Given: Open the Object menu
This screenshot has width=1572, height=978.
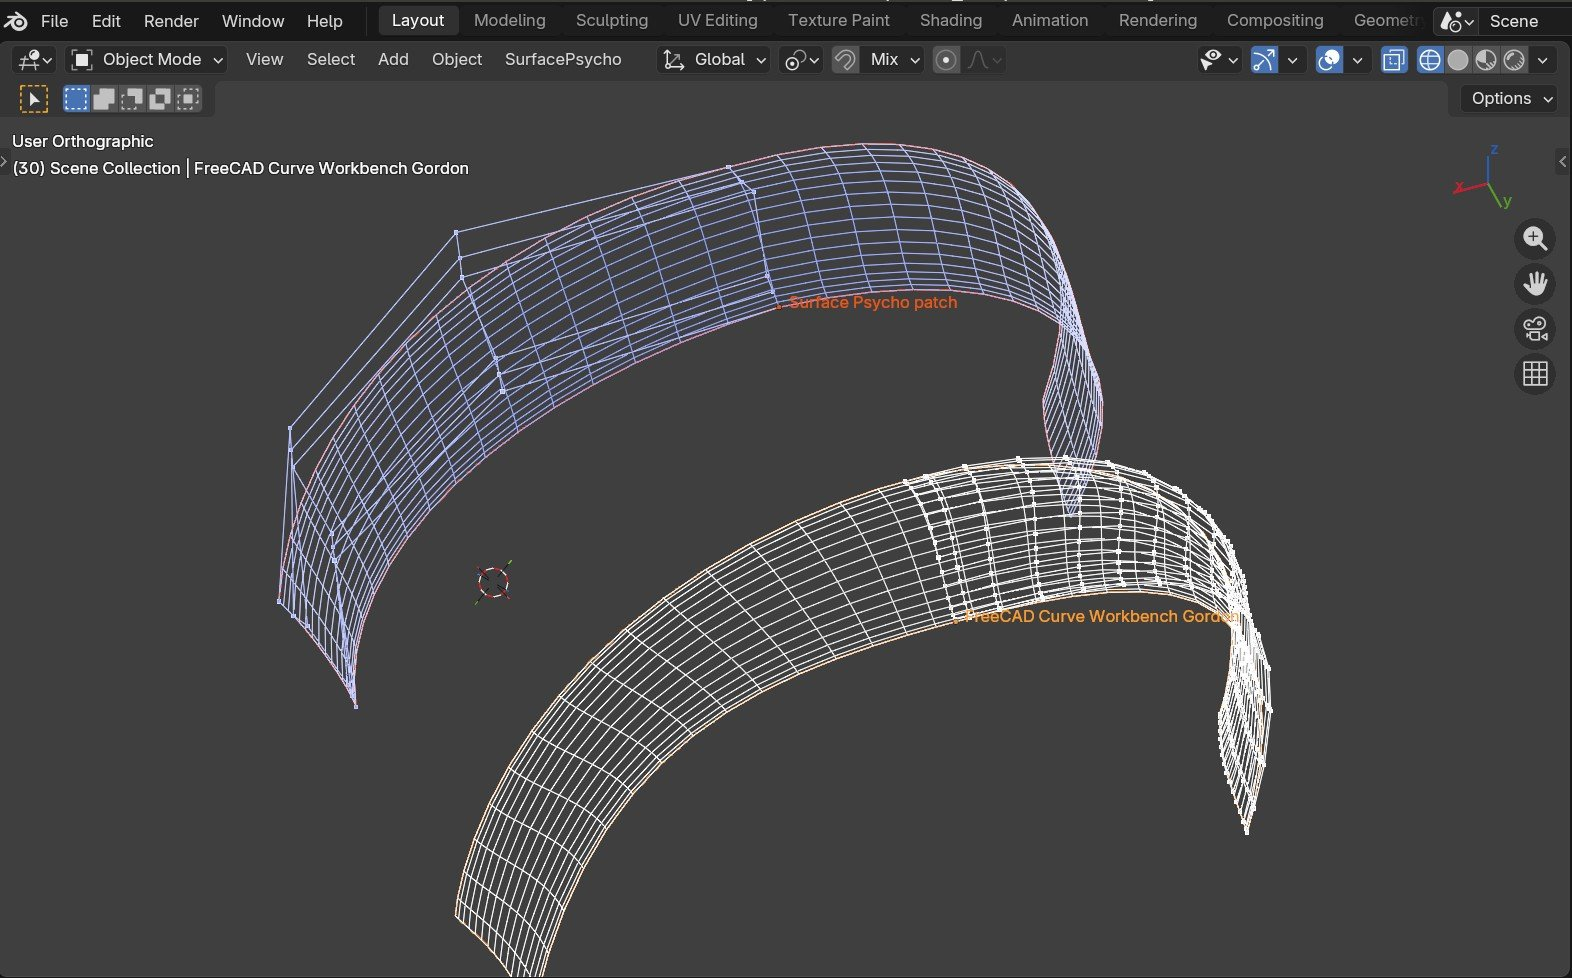Looking at the screenshot, I should (x=457, y=60).
